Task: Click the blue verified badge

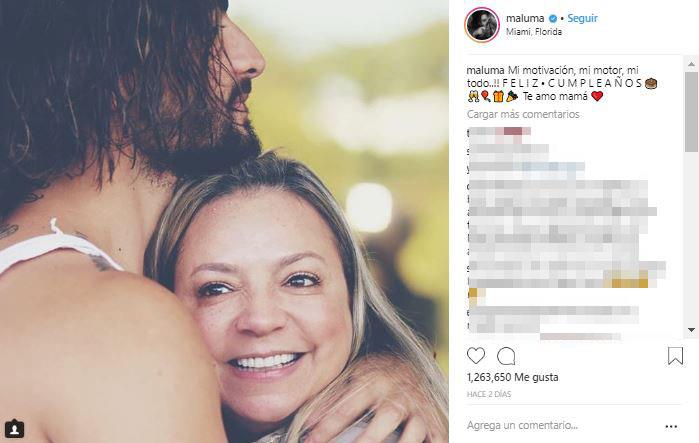Action: [552, 19]
